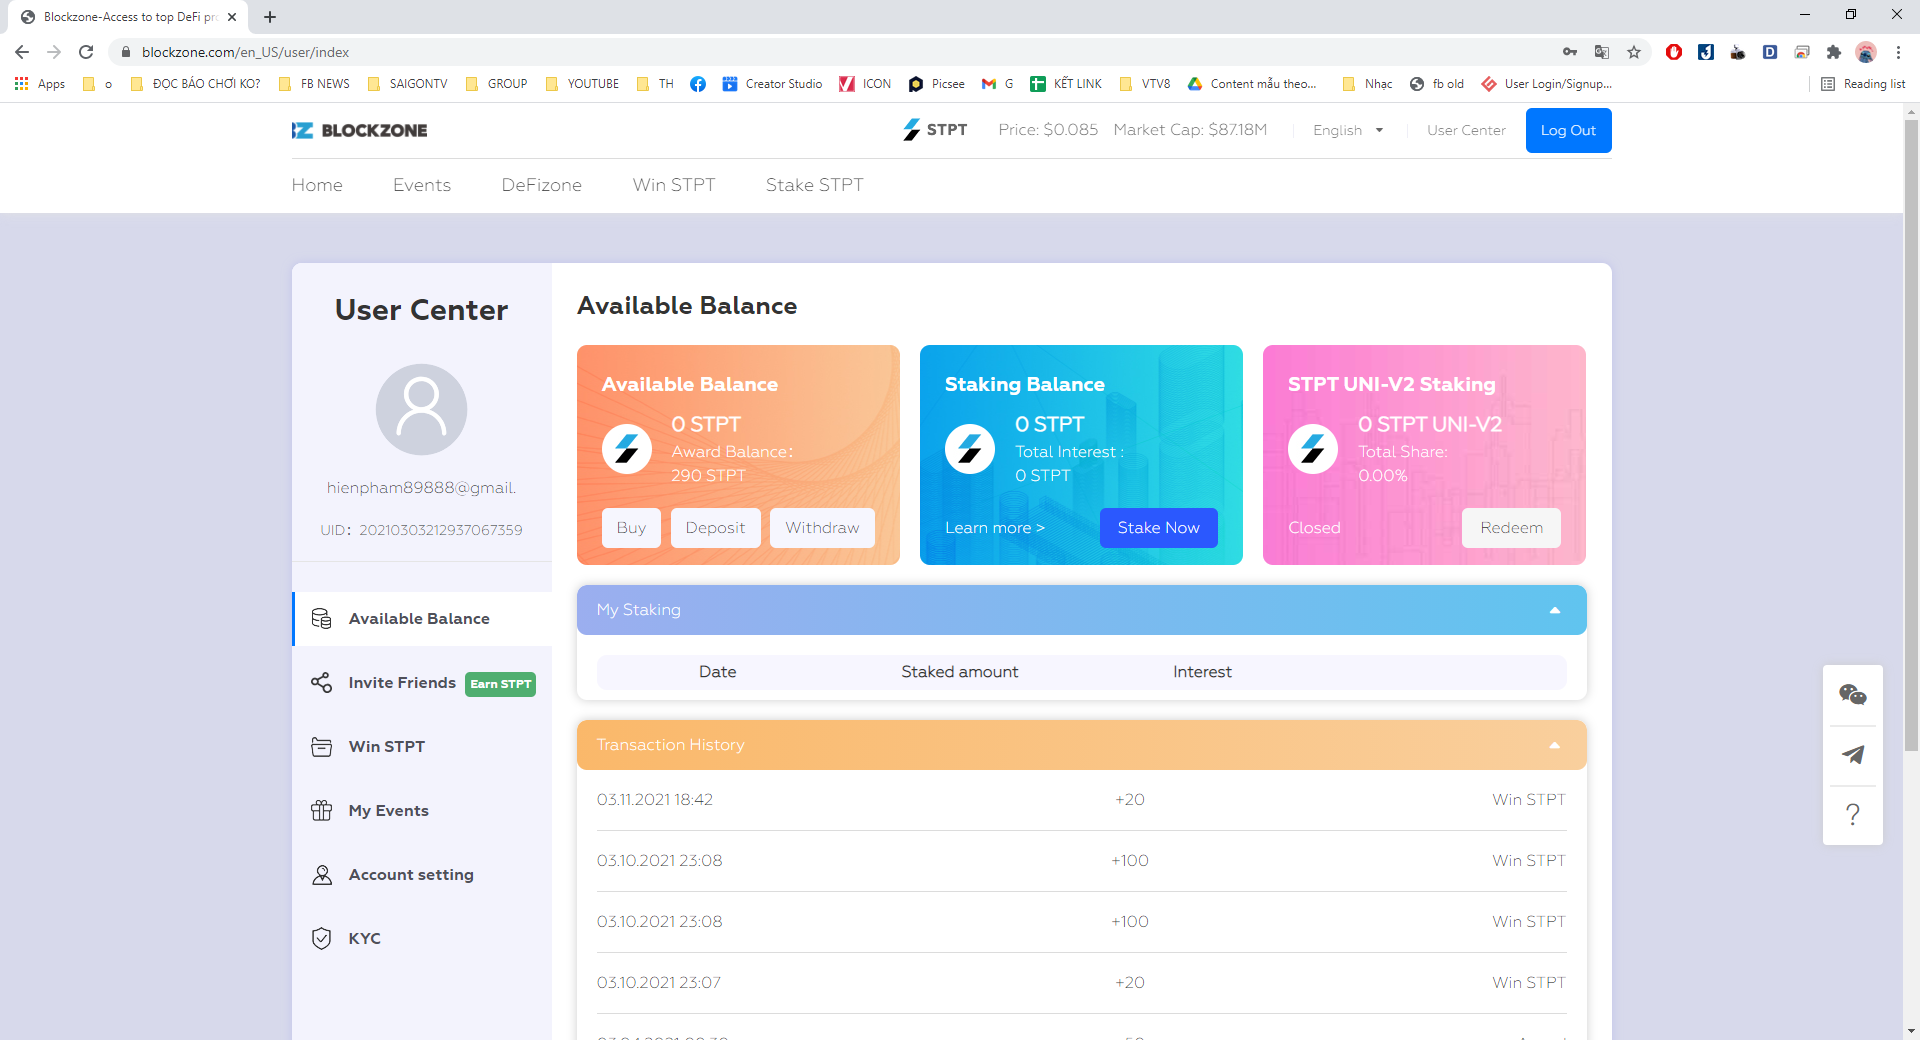1920x1040 pixels.
Task: Close the Blockzone browser tab
Action: [232, 17]
